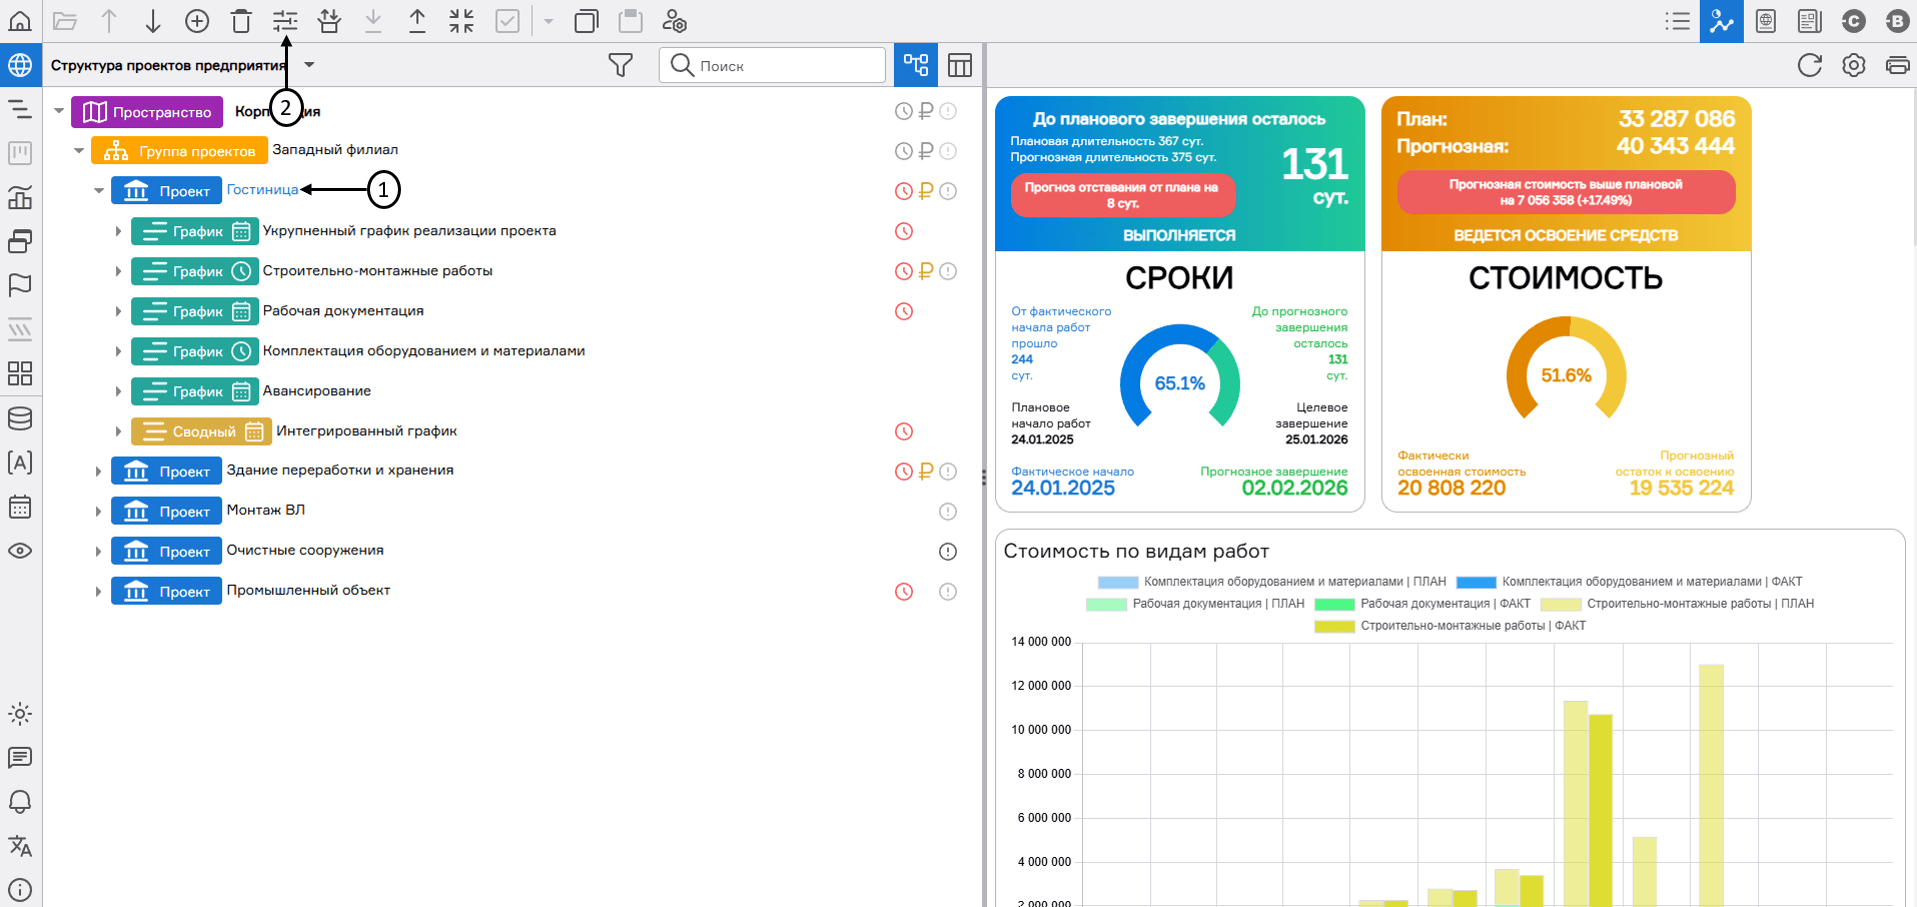1917x907 pixels.
Task: Switch to tree structure view
Action: click(915, 65)
